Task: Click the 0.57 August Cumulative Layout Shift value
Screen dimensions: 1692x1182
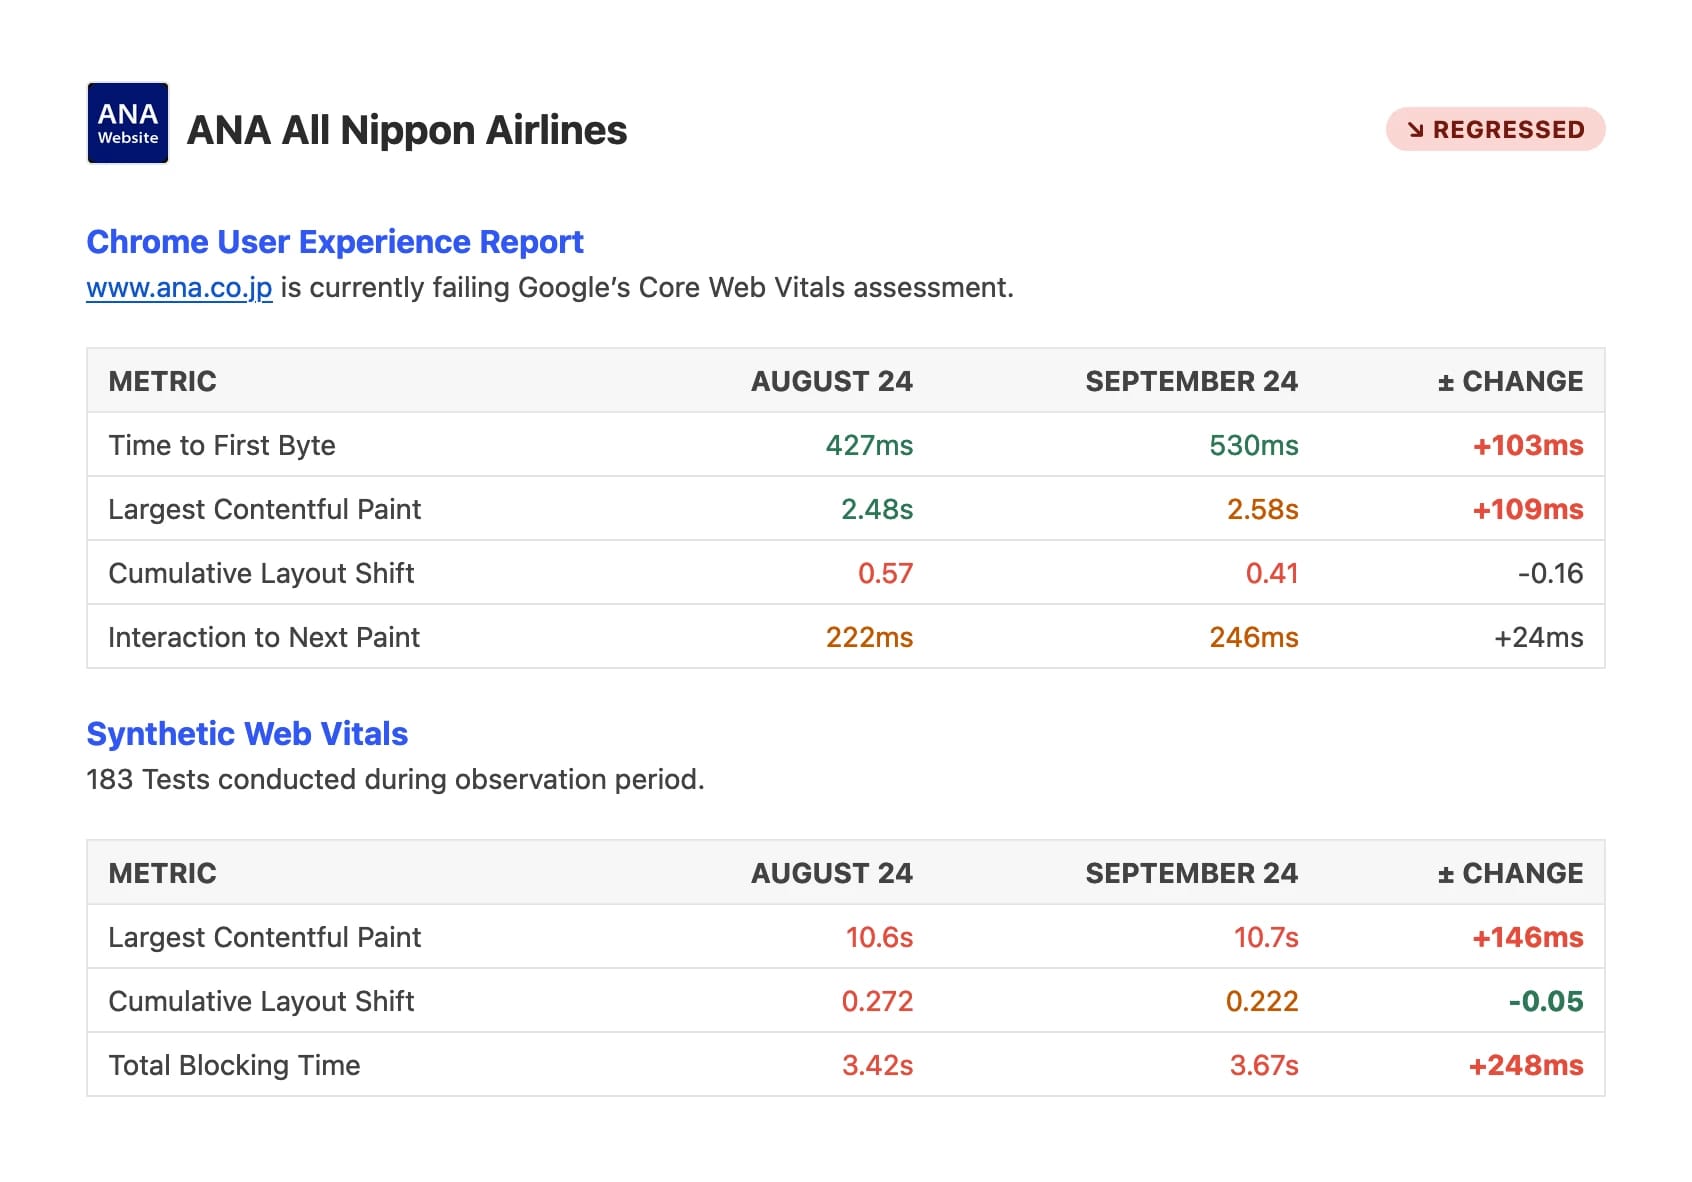Action: (x=885, y=574)
